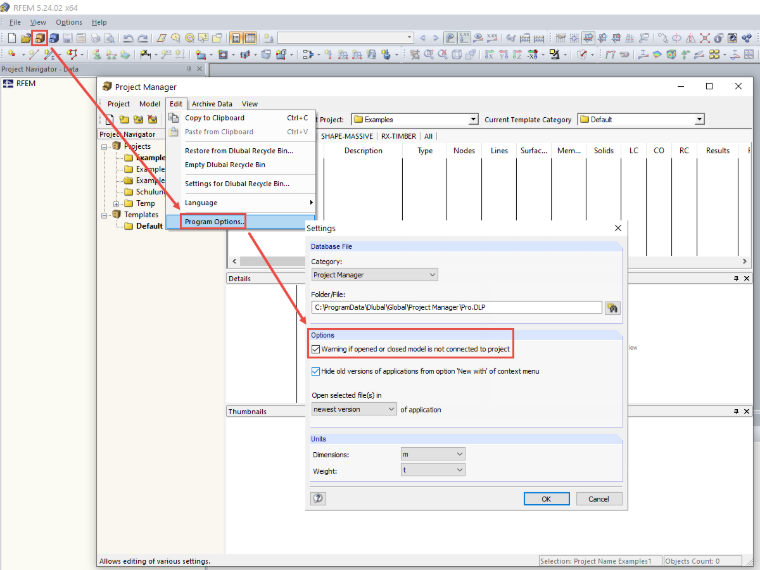Image resolution: width=760 pixels, height=570 pixels.
Task: Click the Open file folder icon in RFEM toolbar
Action: tap(26, 38)
